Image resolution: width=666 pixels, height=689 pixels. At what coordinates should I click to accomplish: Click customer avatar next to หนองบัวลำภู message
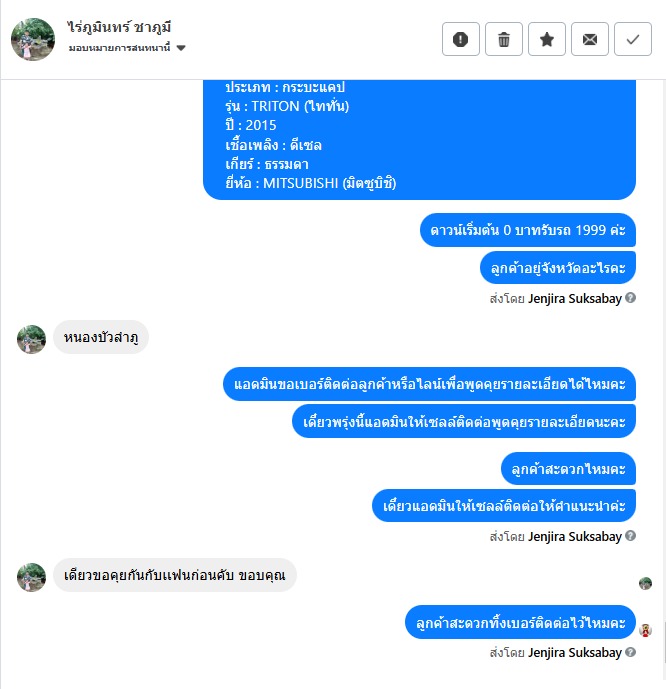click(31, 339)
